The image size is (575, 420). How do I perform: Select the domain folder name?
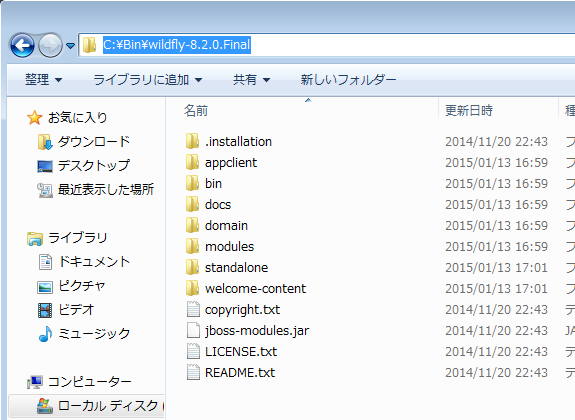click(x=226, y=226)
